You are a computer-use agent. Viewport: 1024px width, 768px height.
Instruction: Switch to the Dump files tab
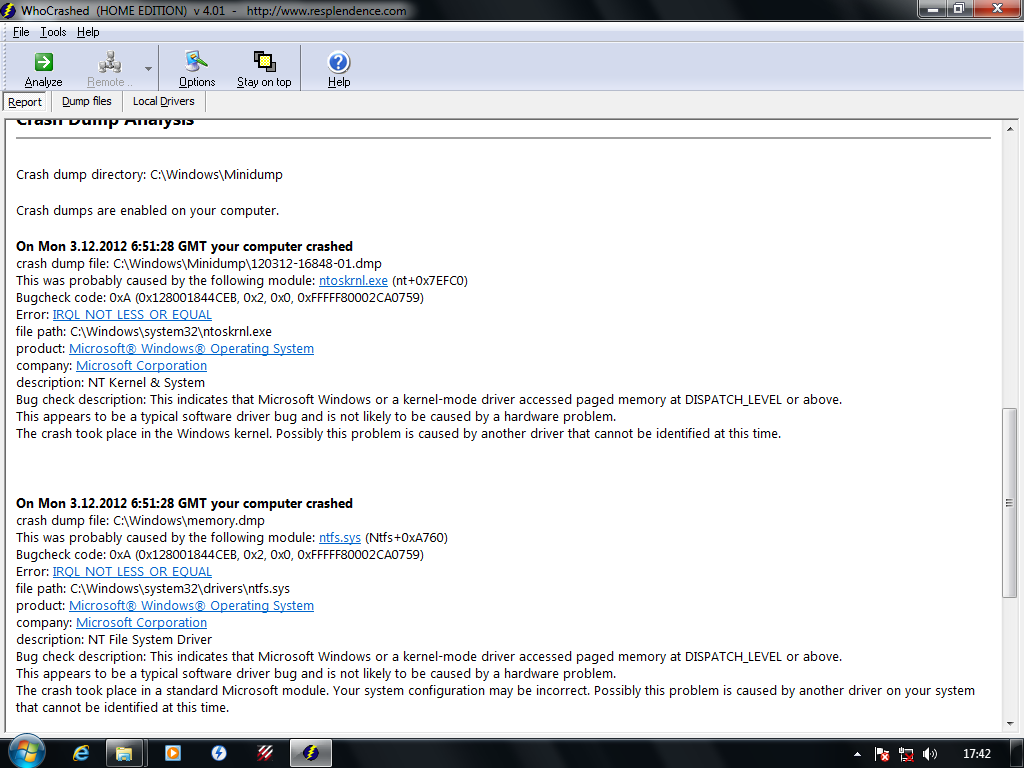coord(87,101)
